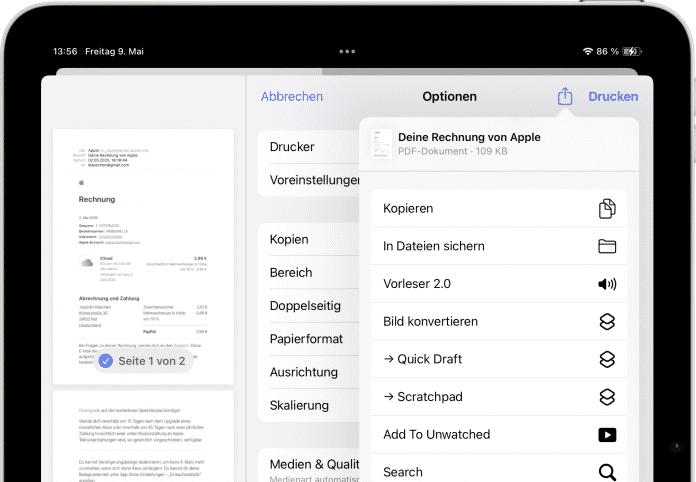Tap the PDF-Dokument · 109 KB subtitle

[453, 151]
